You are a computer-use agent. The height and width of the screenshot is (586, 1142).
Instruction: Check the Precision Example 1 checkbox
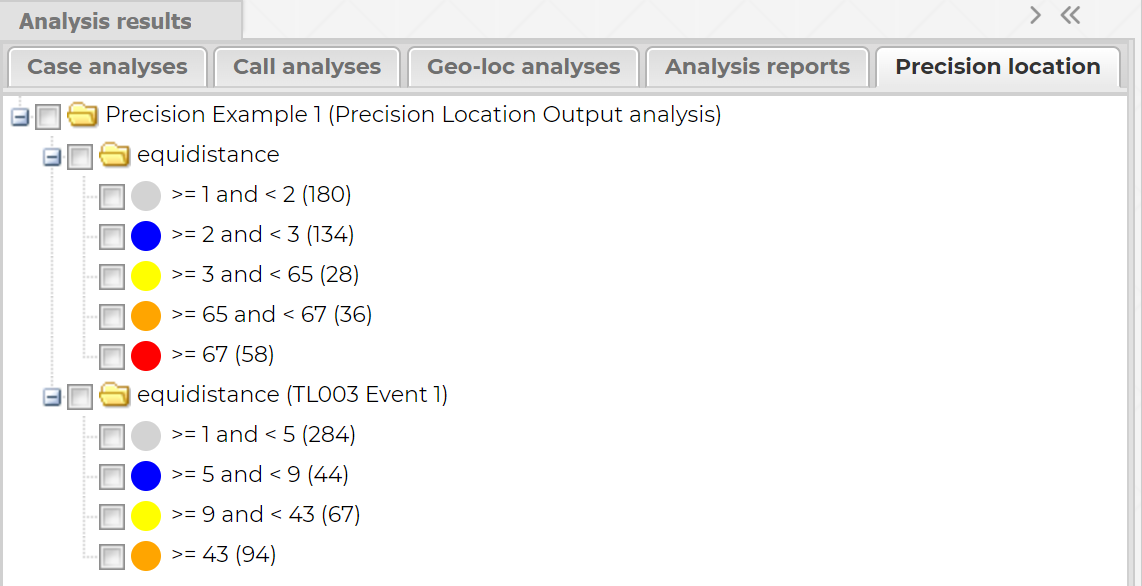click(x=47, y=117)
